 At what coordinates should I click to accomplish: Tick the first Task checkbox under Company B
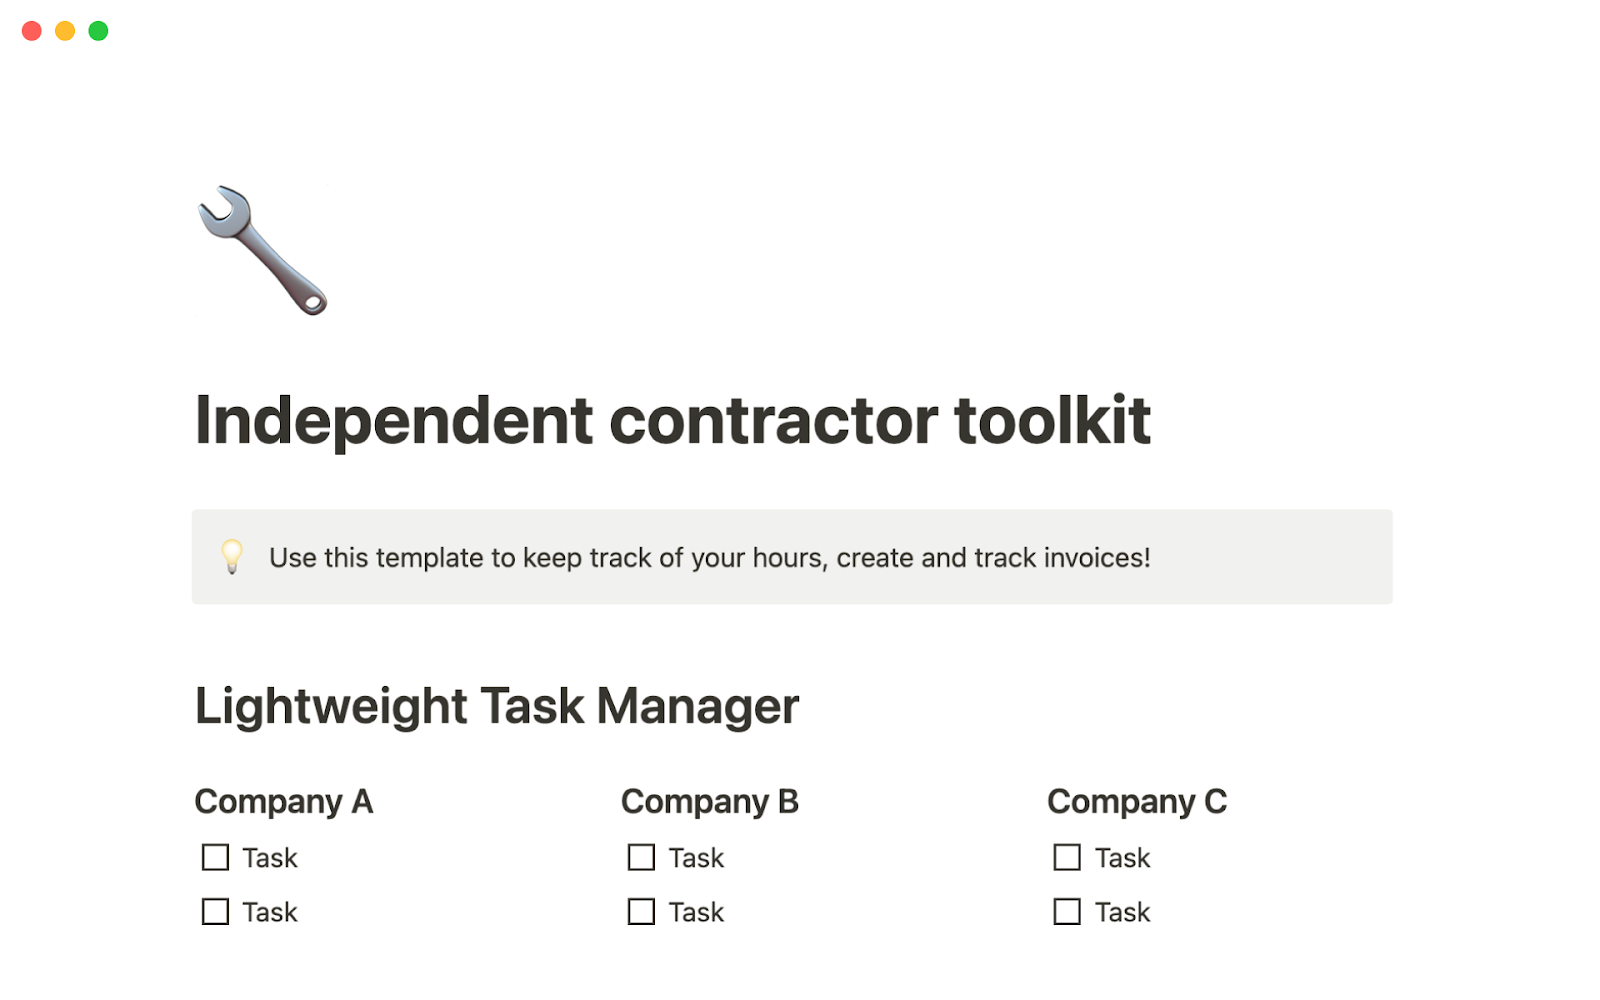click(641, 857)
